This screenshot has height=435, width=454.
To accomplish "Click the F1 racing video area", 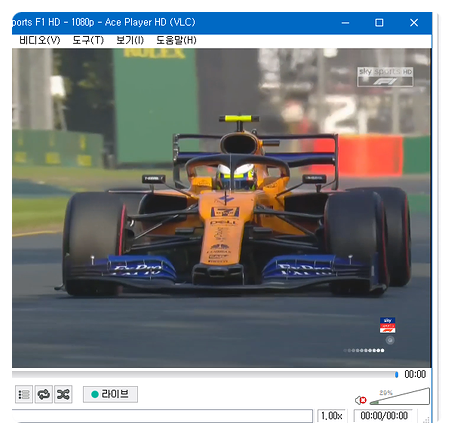I will click(222, 208).
